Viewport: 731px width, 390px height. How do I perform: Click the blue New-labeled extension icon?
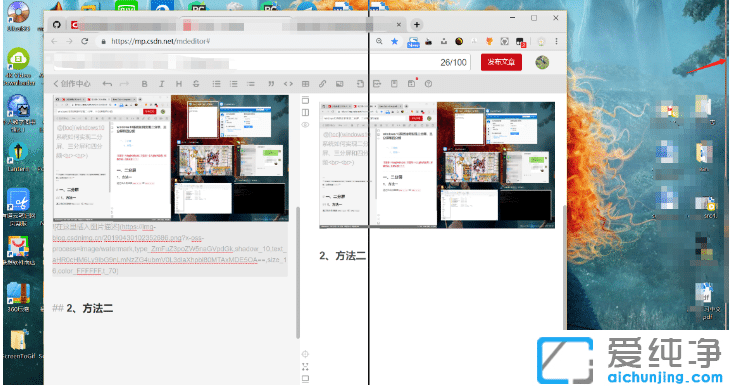[413, 42]
